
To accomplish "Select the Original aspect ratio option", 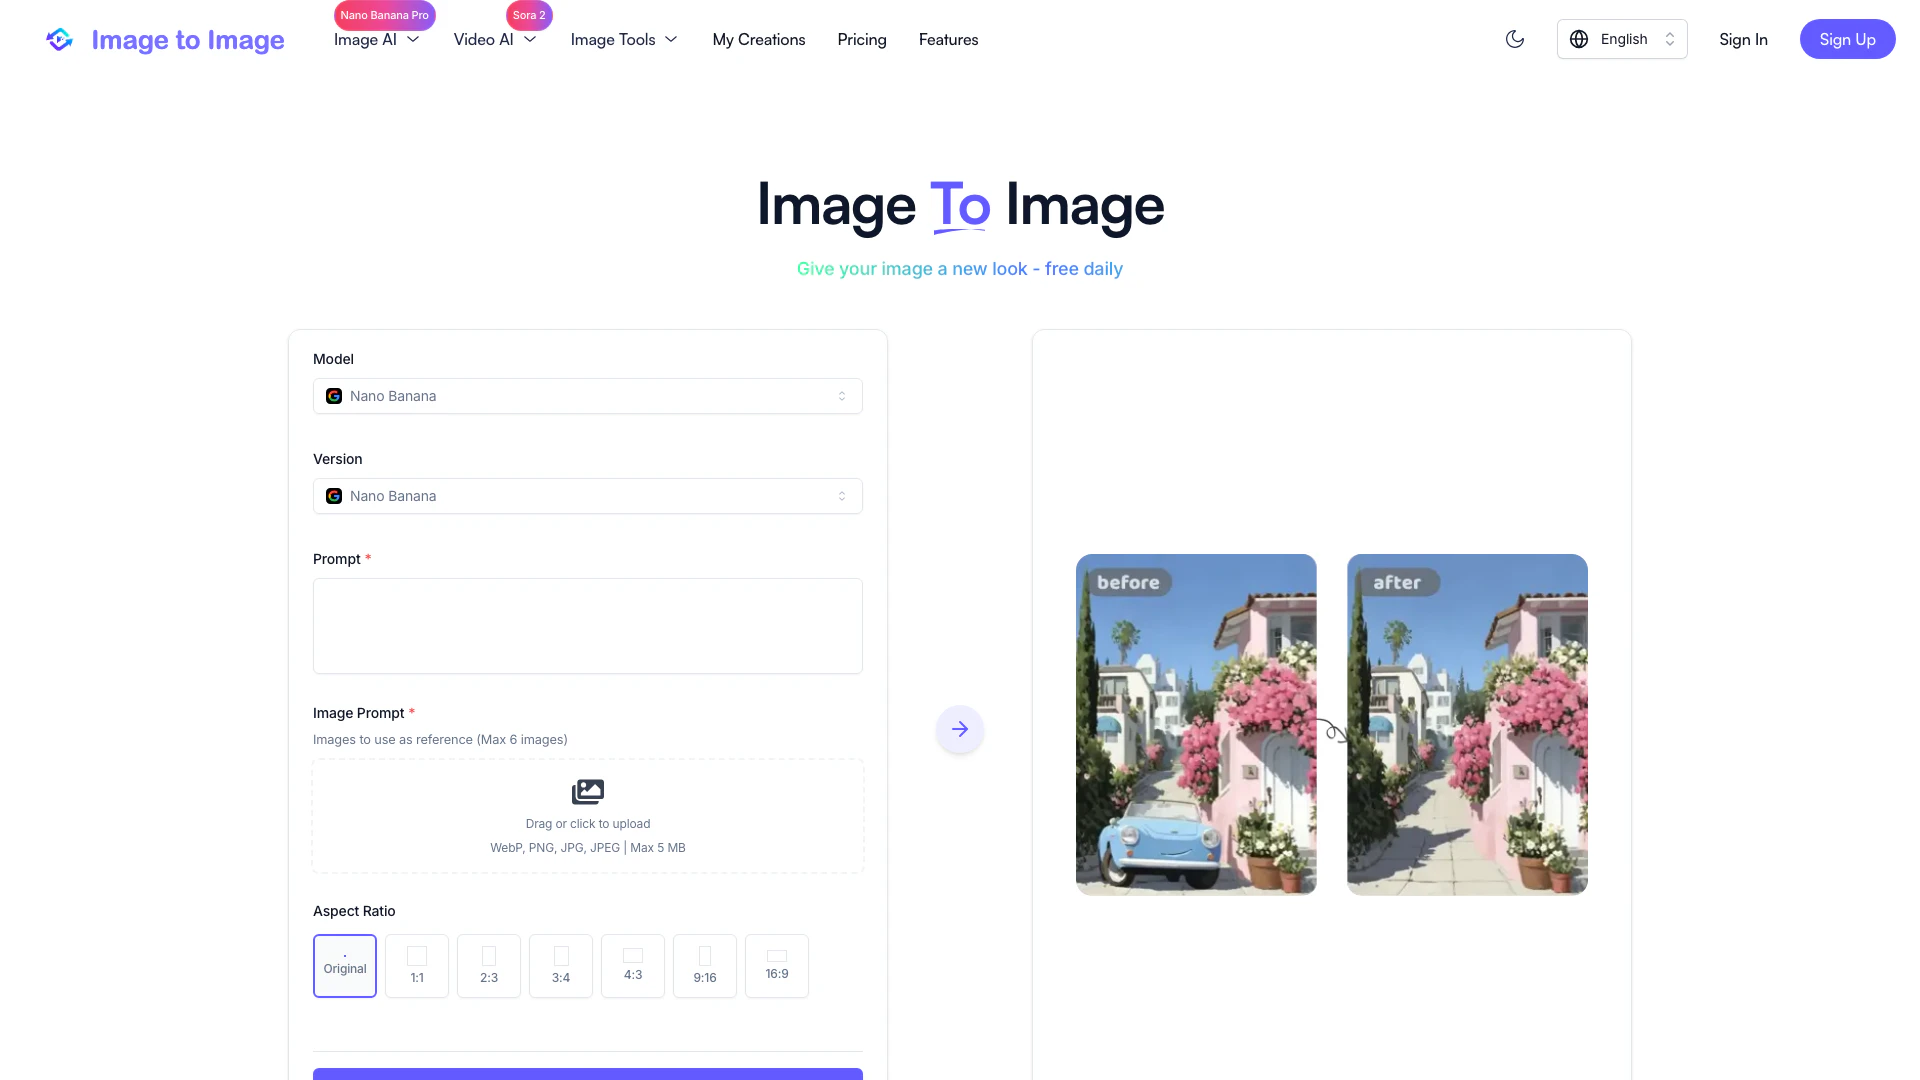I will (345, 966).
